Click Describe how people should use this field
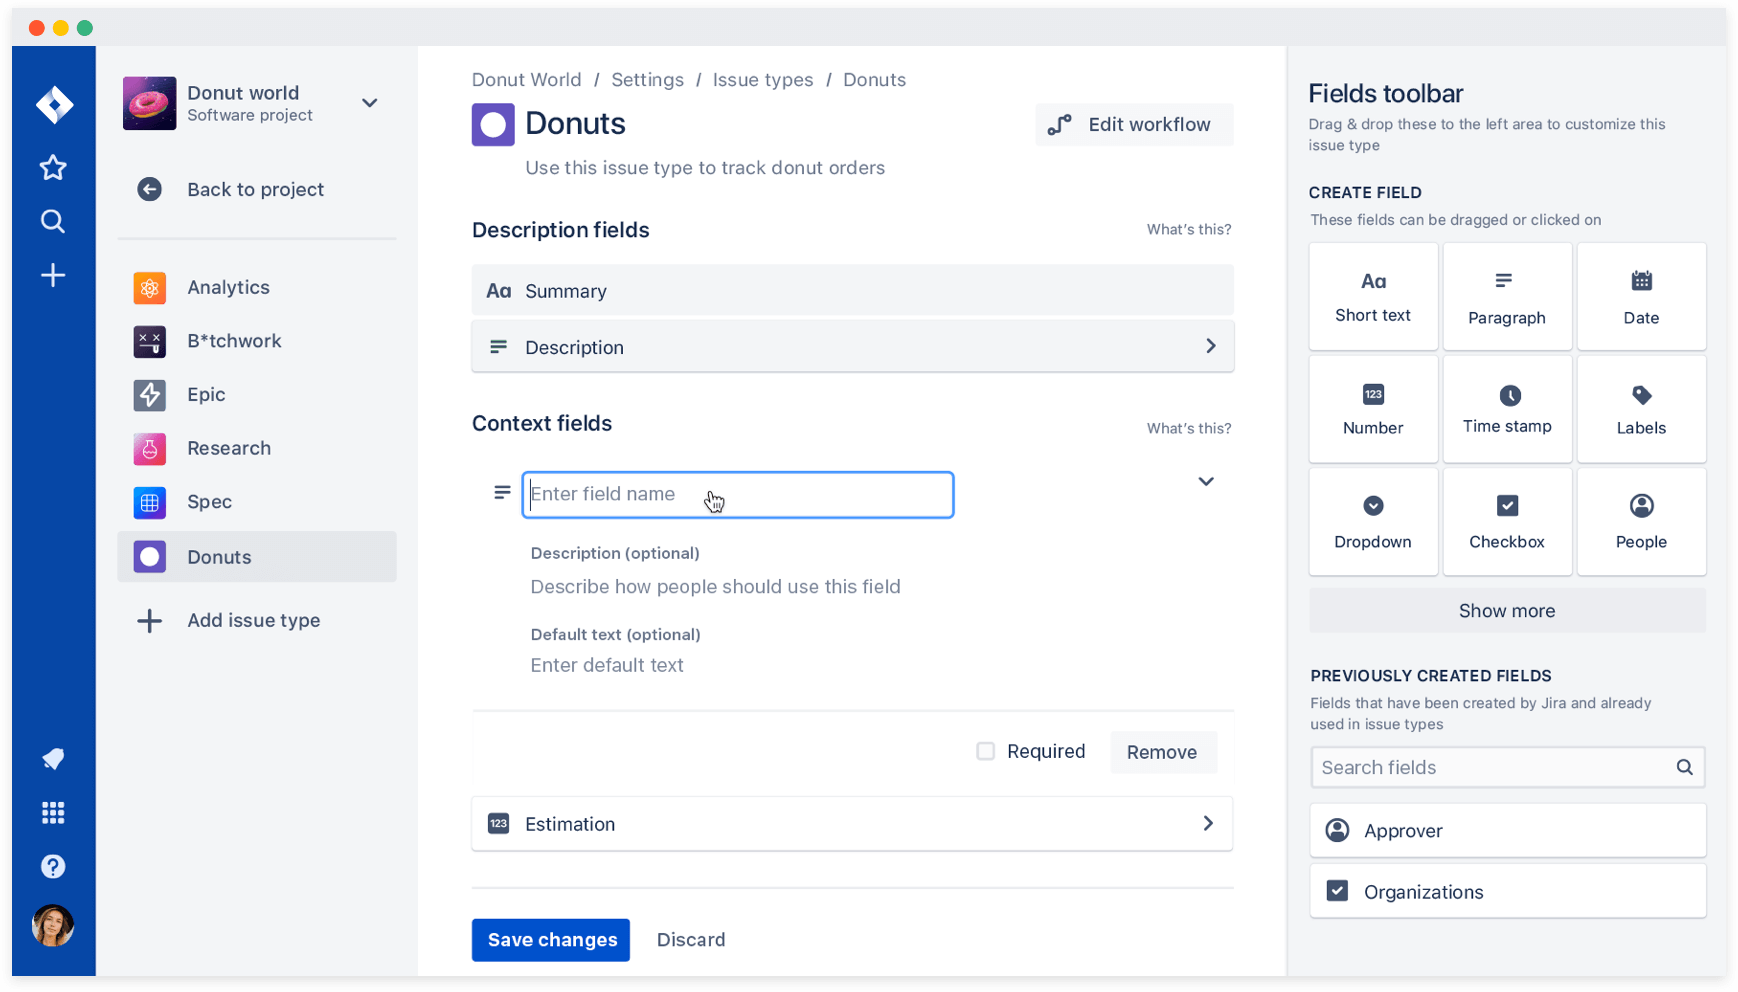 (715, 587)
